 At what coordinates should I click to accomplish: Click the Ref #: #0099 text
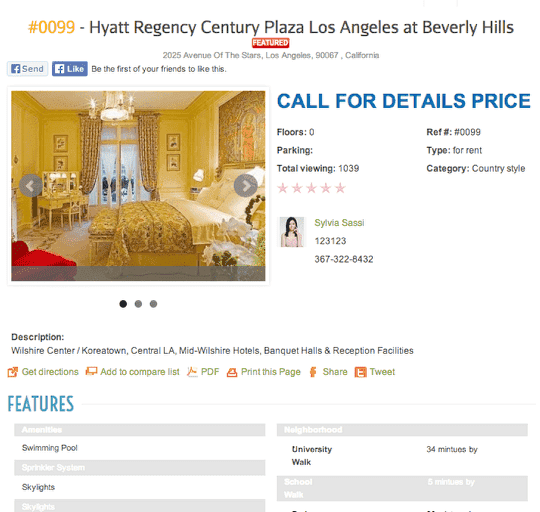(453, 132)
